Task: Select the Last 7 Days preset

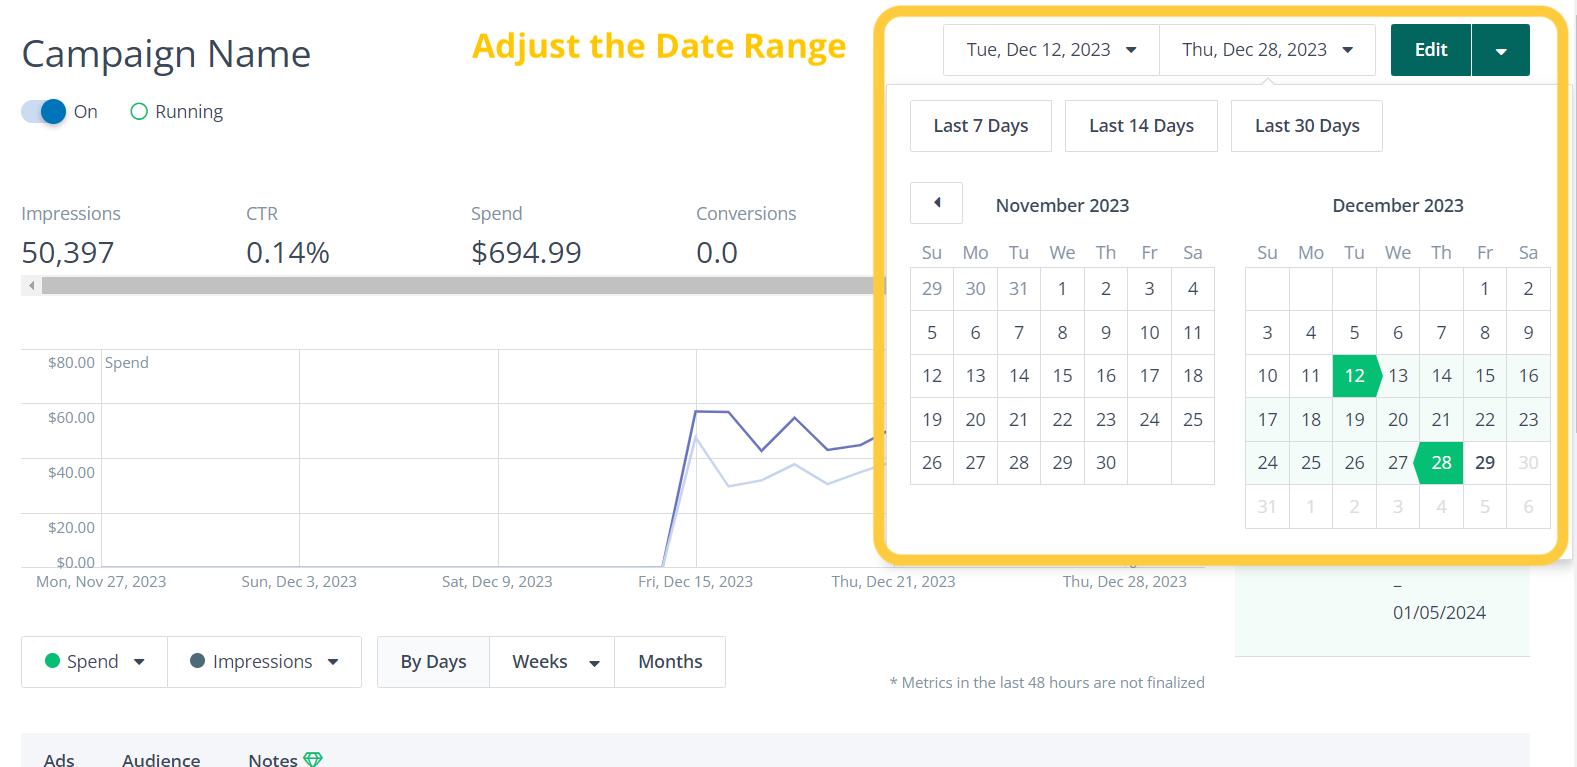Action: click(x=981, y=126)
